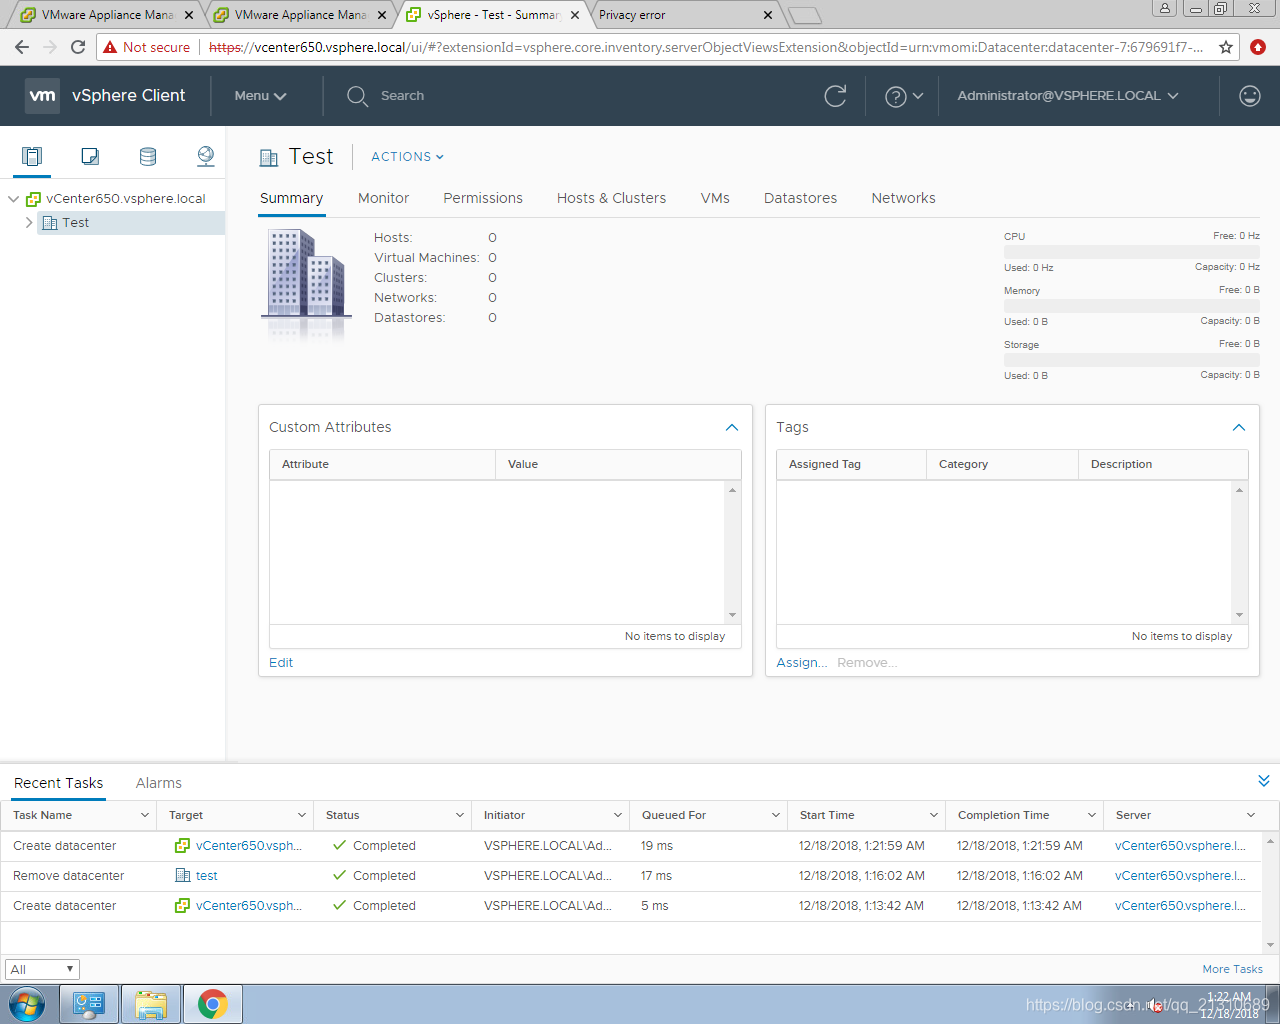Viewport: 1280px width, 1024px height.
Task: Close the Privacy error browser tab
Action: click(767, 15)
